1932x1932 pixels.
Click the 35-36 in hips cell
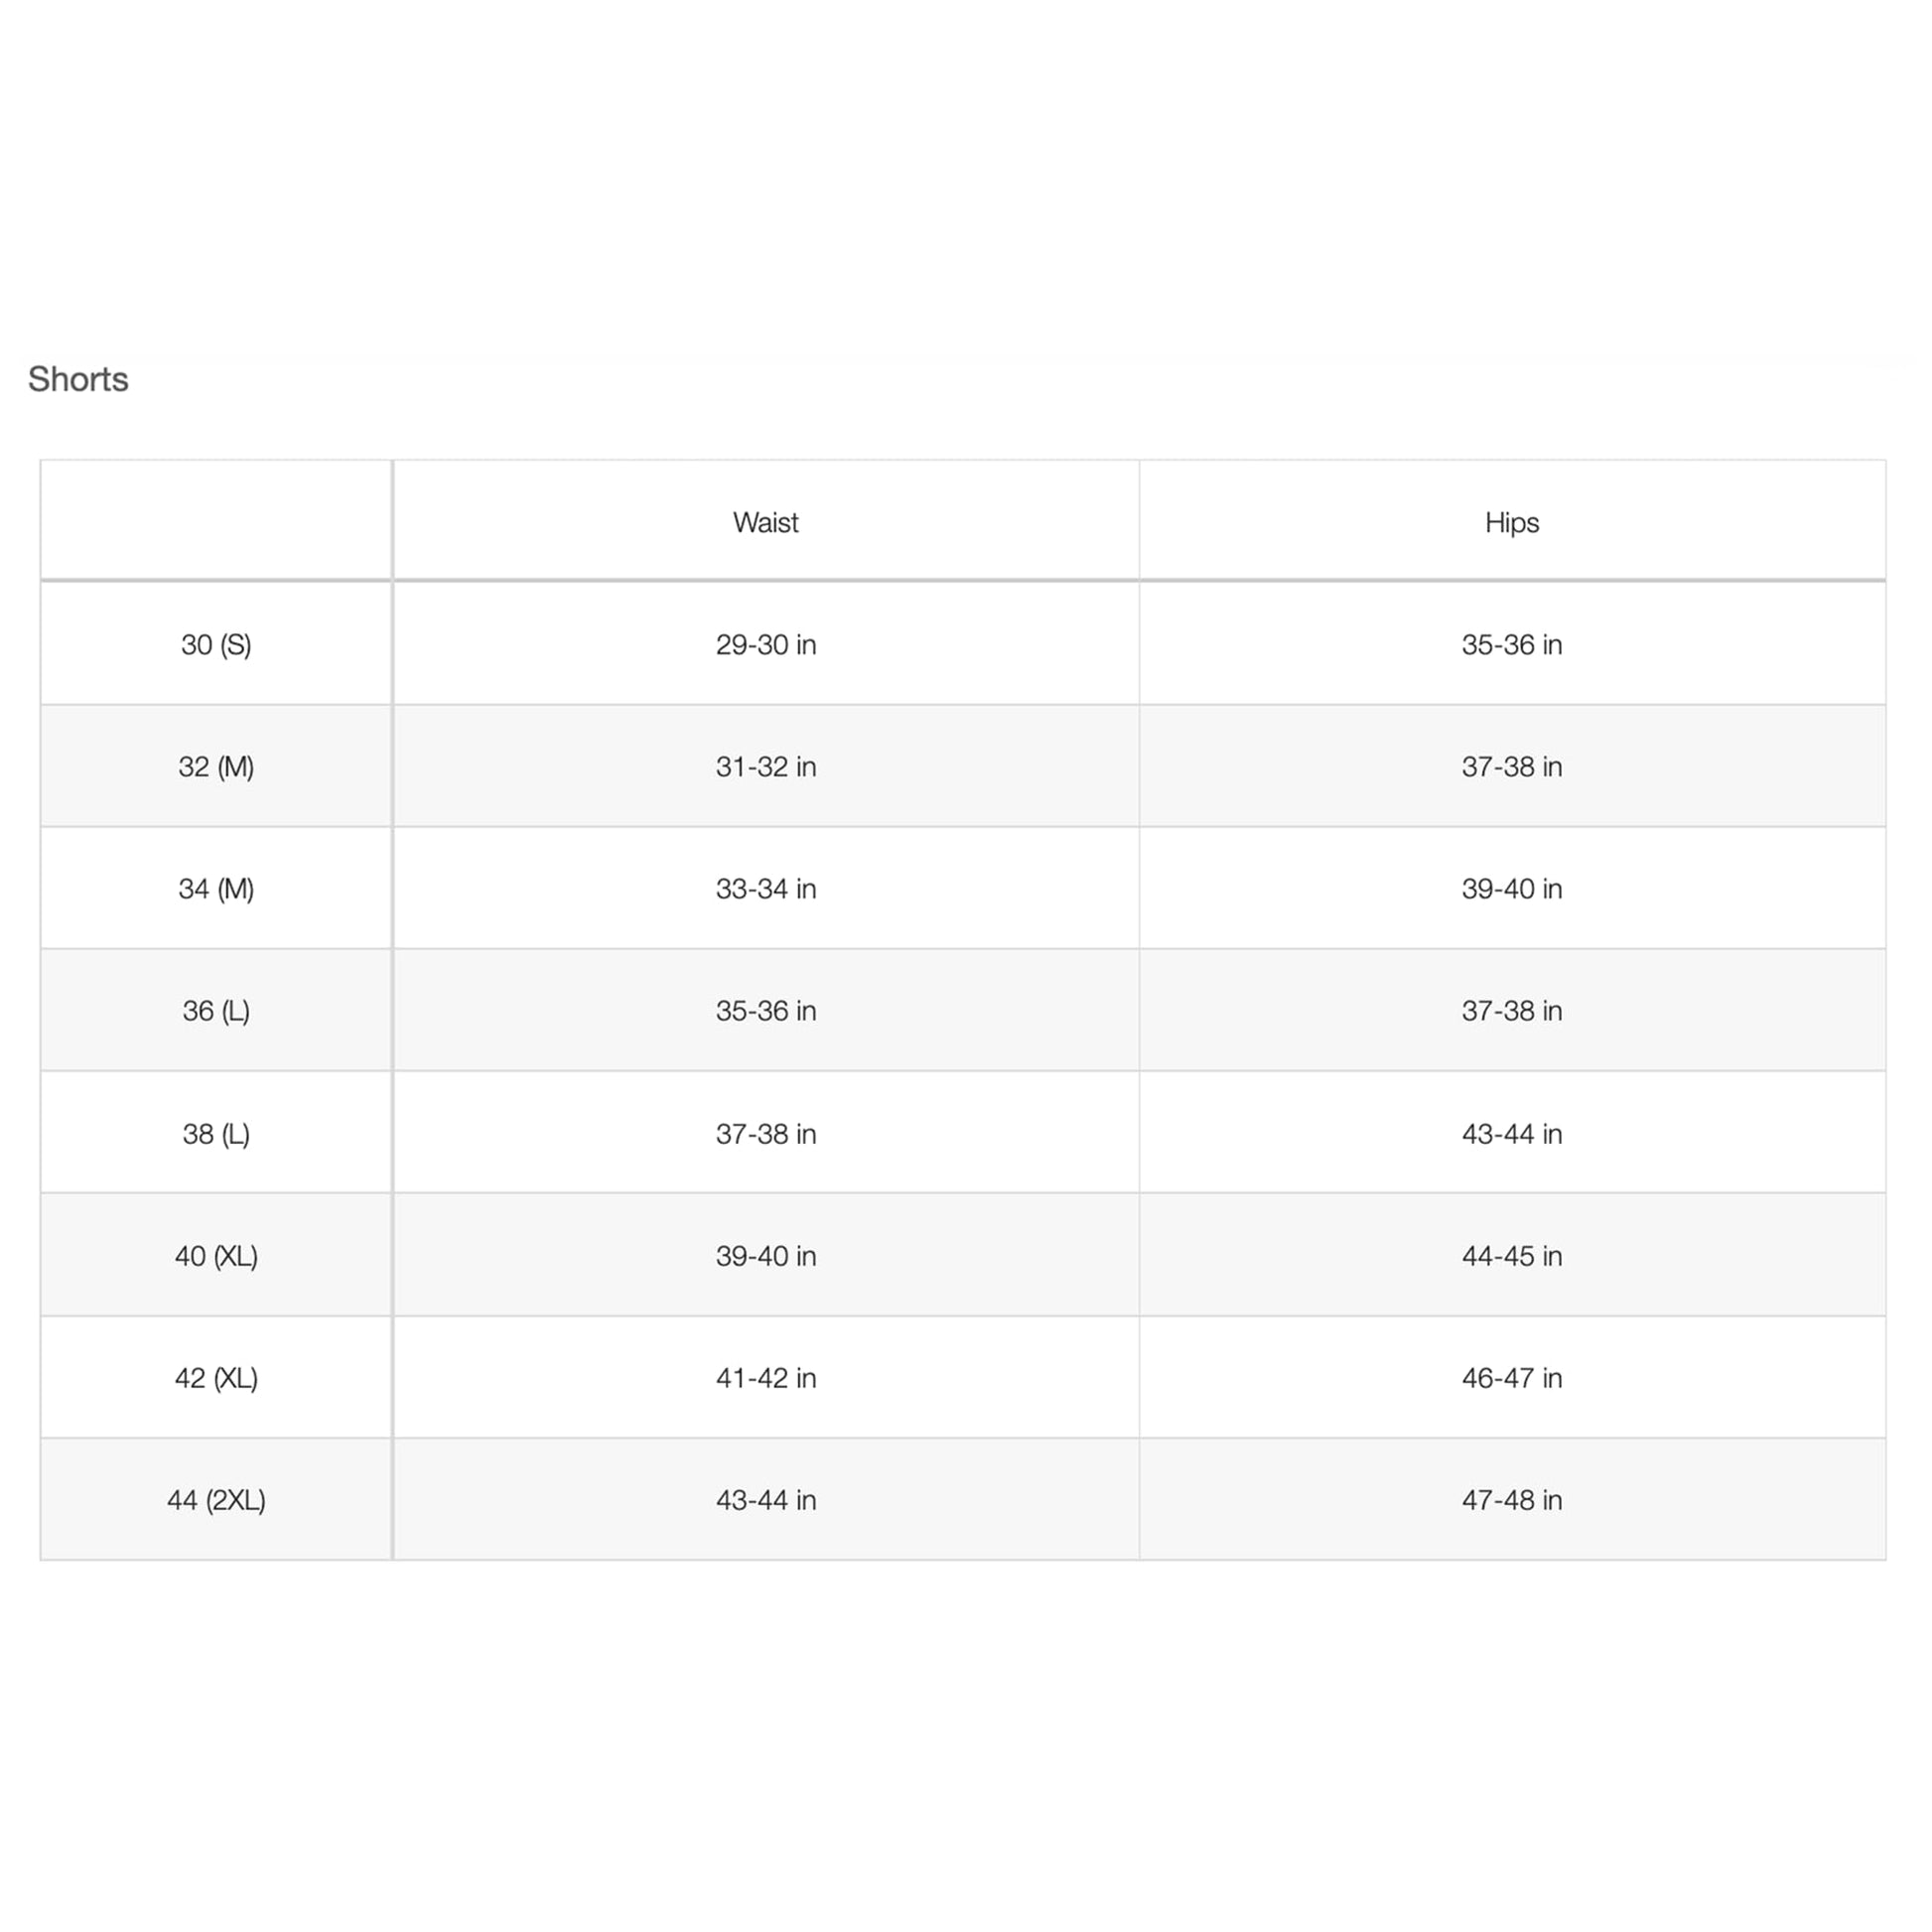point(1511,644)
